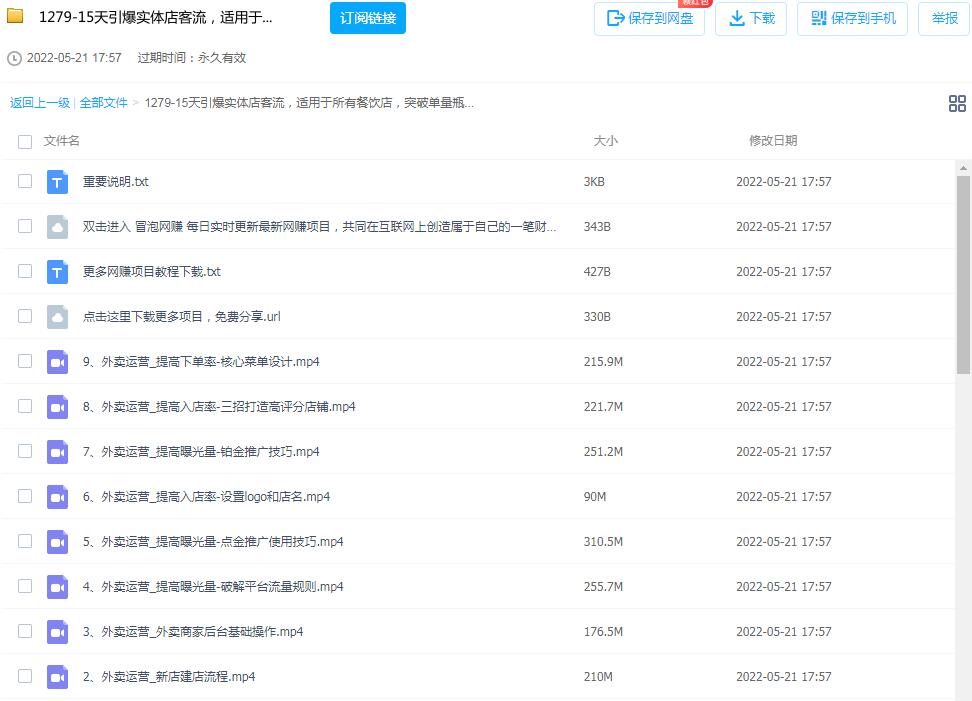Switch to grid view layout icon
Viewport: 972px width, 701px height.
[957, 104]
